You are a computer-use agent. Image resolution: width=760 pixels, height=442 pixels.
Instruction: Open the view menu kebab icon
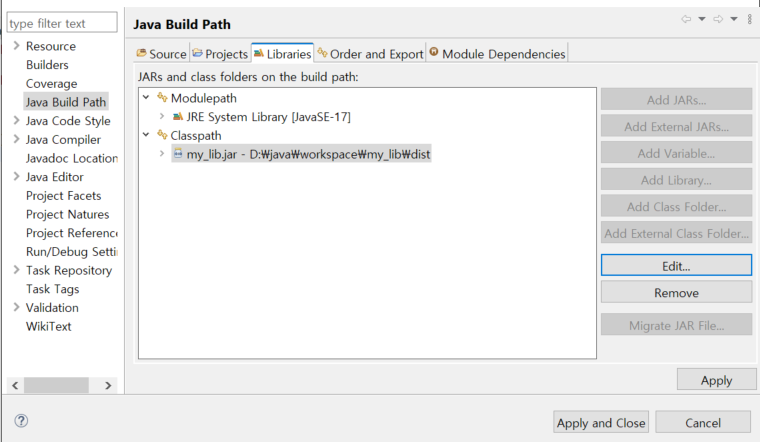point(750,19)
